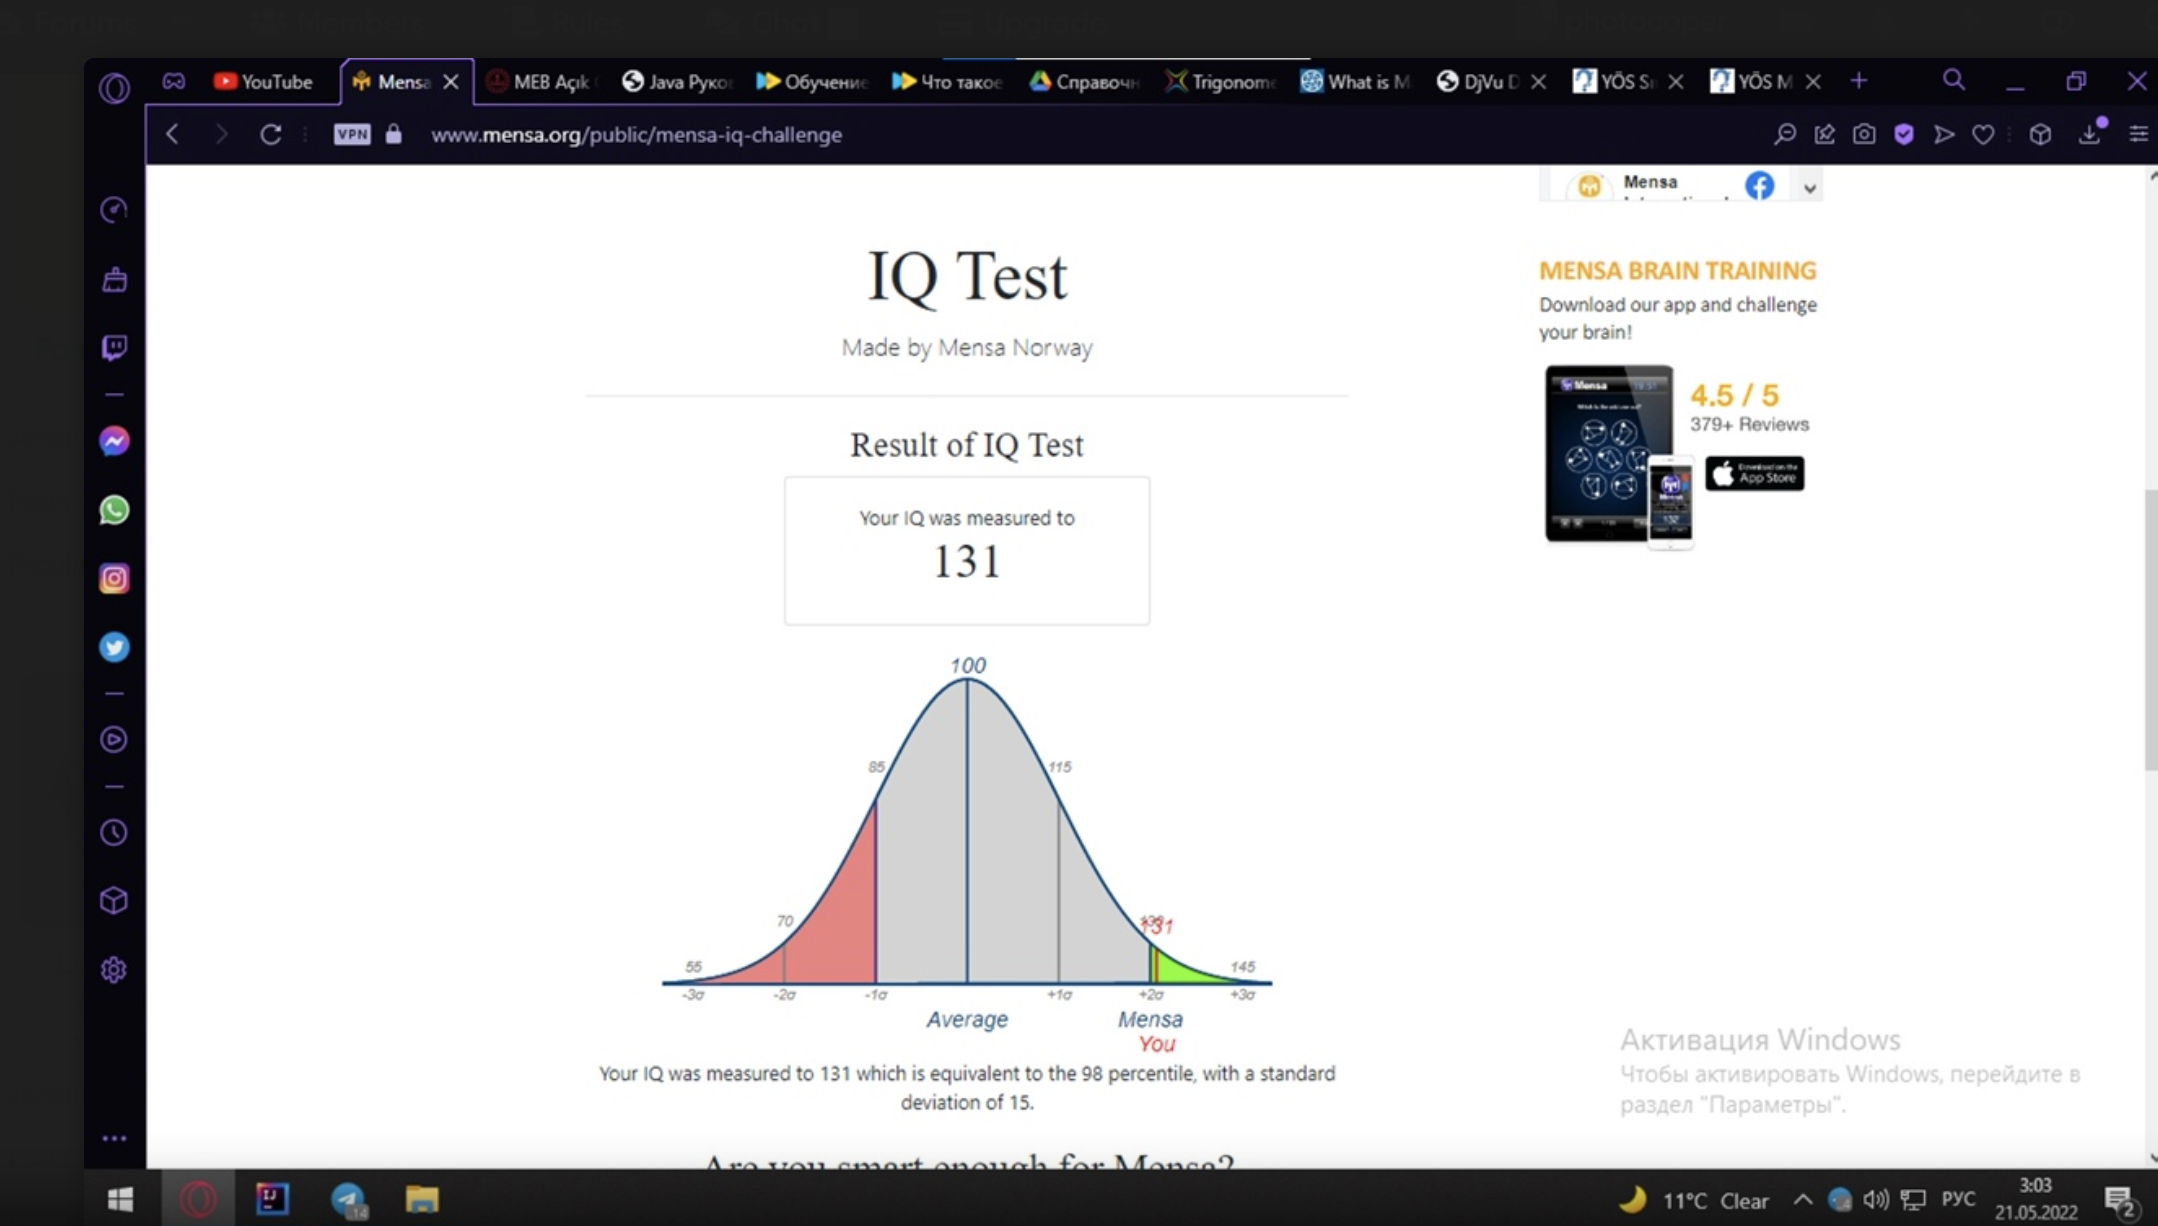Open sidebar settings gear

(x=114, y=970)
